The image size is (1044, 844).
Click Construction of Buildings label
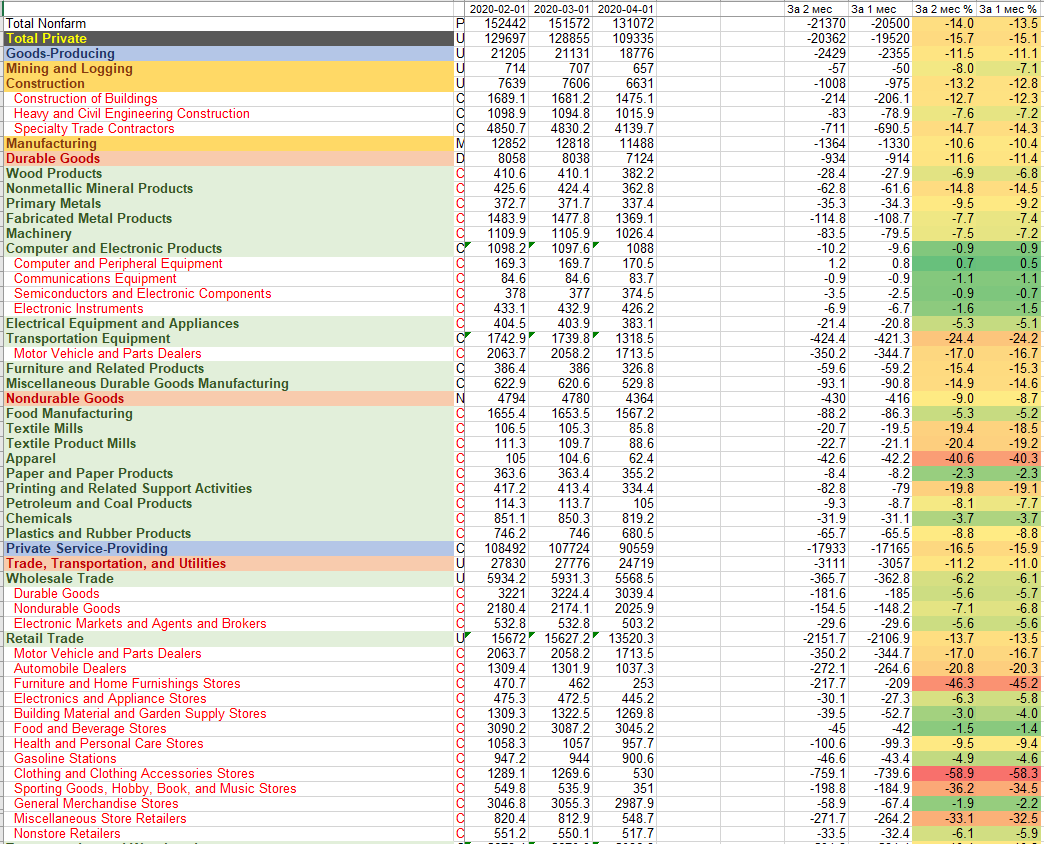86,99
